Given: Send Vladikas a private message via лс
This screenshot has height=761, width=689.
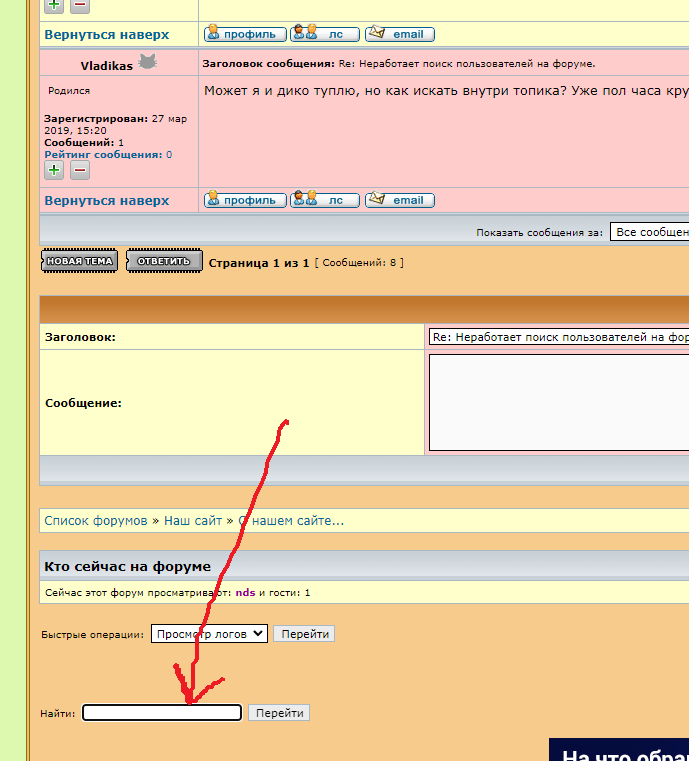Looking at the screenshot, I should coord(324,200).
